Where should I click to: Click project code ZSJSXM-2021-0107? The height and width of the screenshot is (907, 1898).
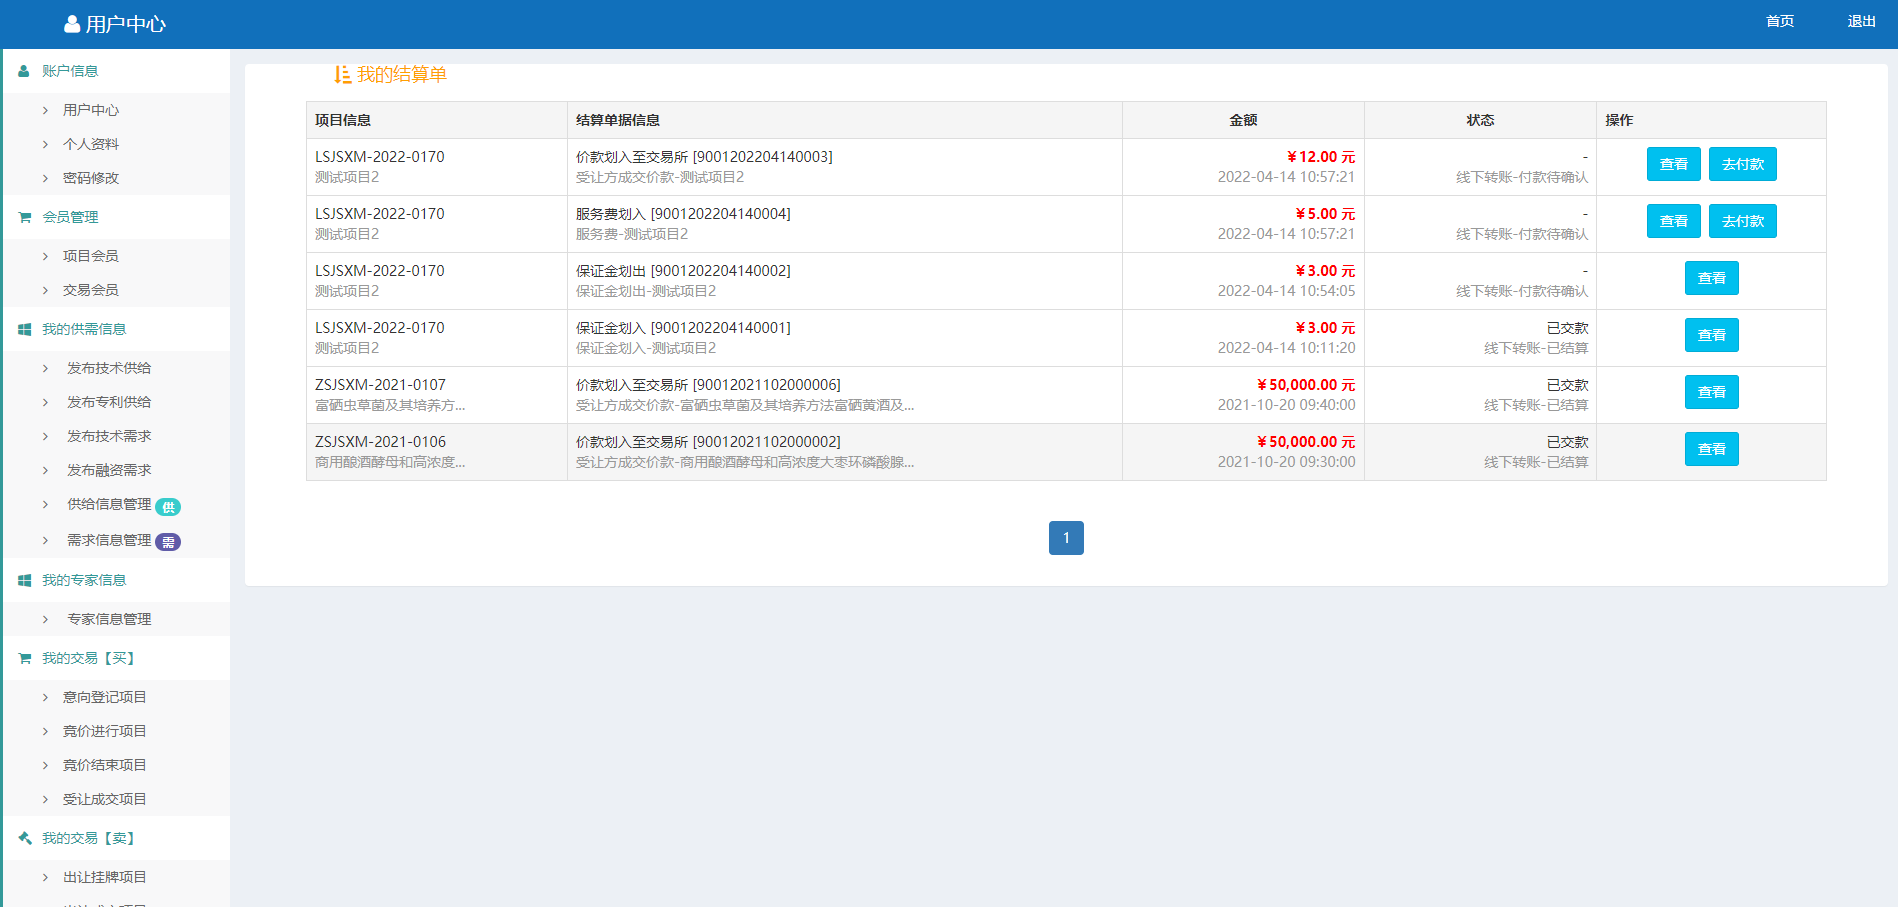(x=380, y=385)
